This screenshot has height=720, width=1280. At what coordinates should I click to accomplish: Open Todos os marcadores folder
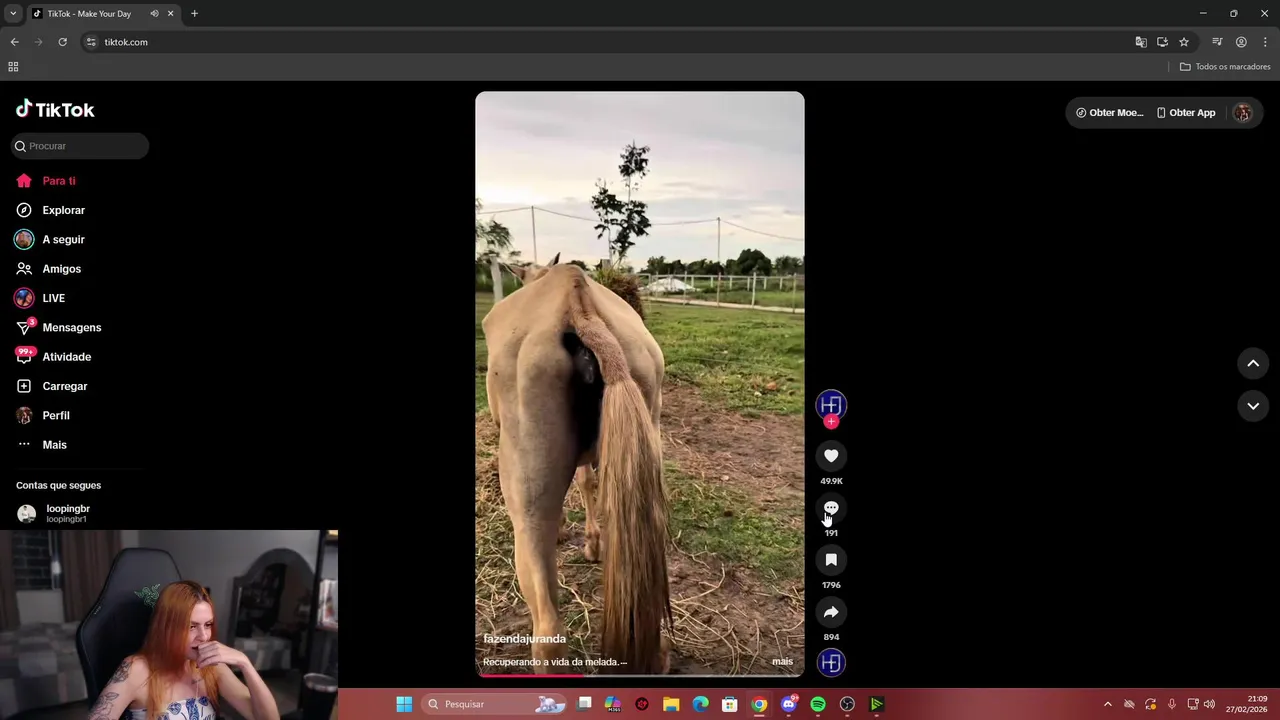pyautogui.click(x=1225, y=67)
